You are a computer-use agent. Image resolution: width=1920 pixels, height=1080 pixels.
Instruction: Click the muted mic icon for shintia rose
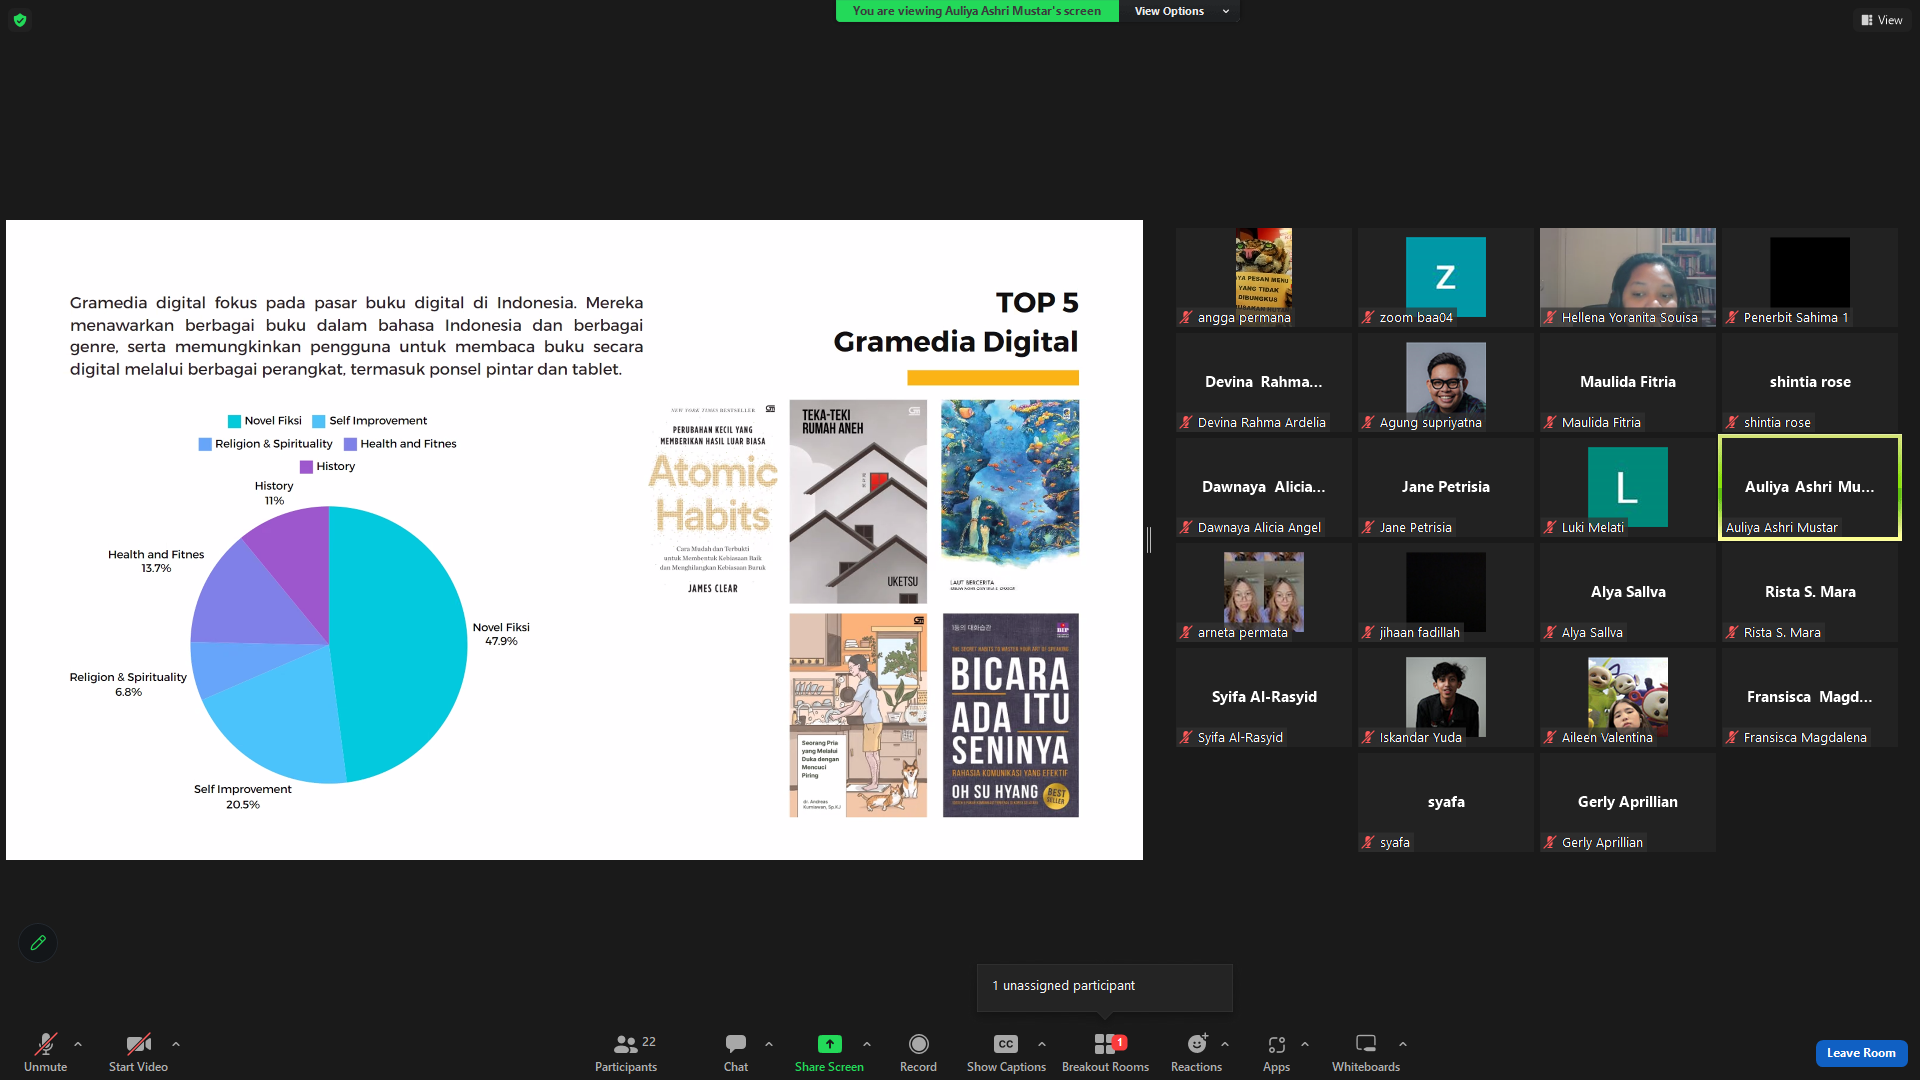(1732, 423)
